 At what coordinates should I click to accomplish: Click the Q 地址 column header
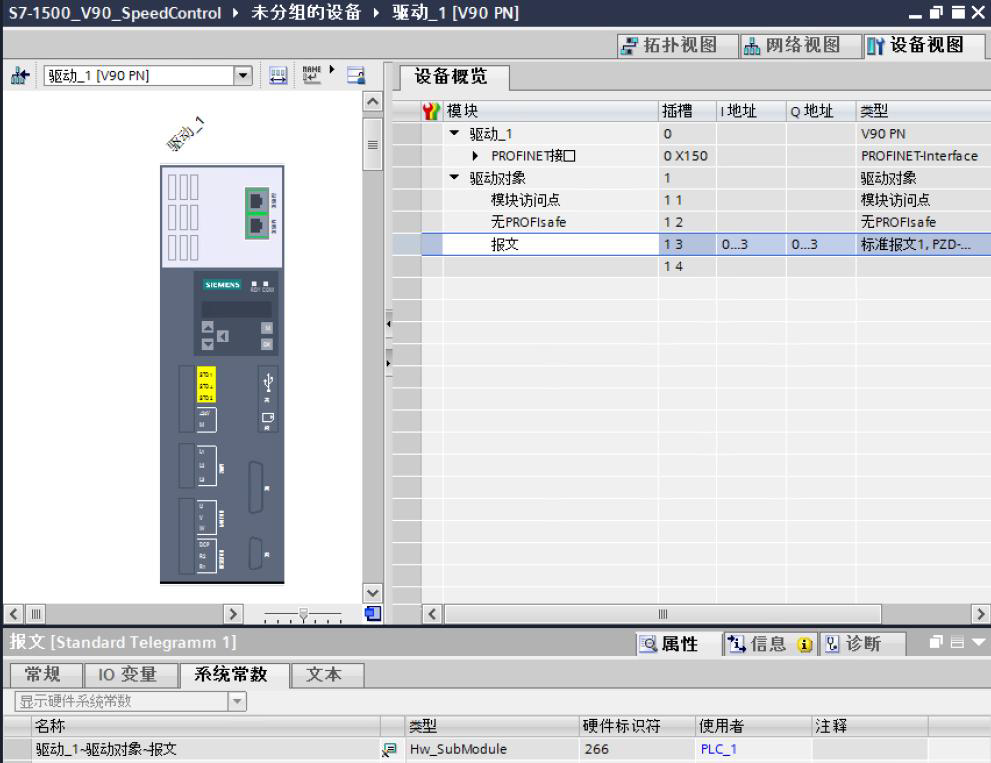(x=821, y=111)
